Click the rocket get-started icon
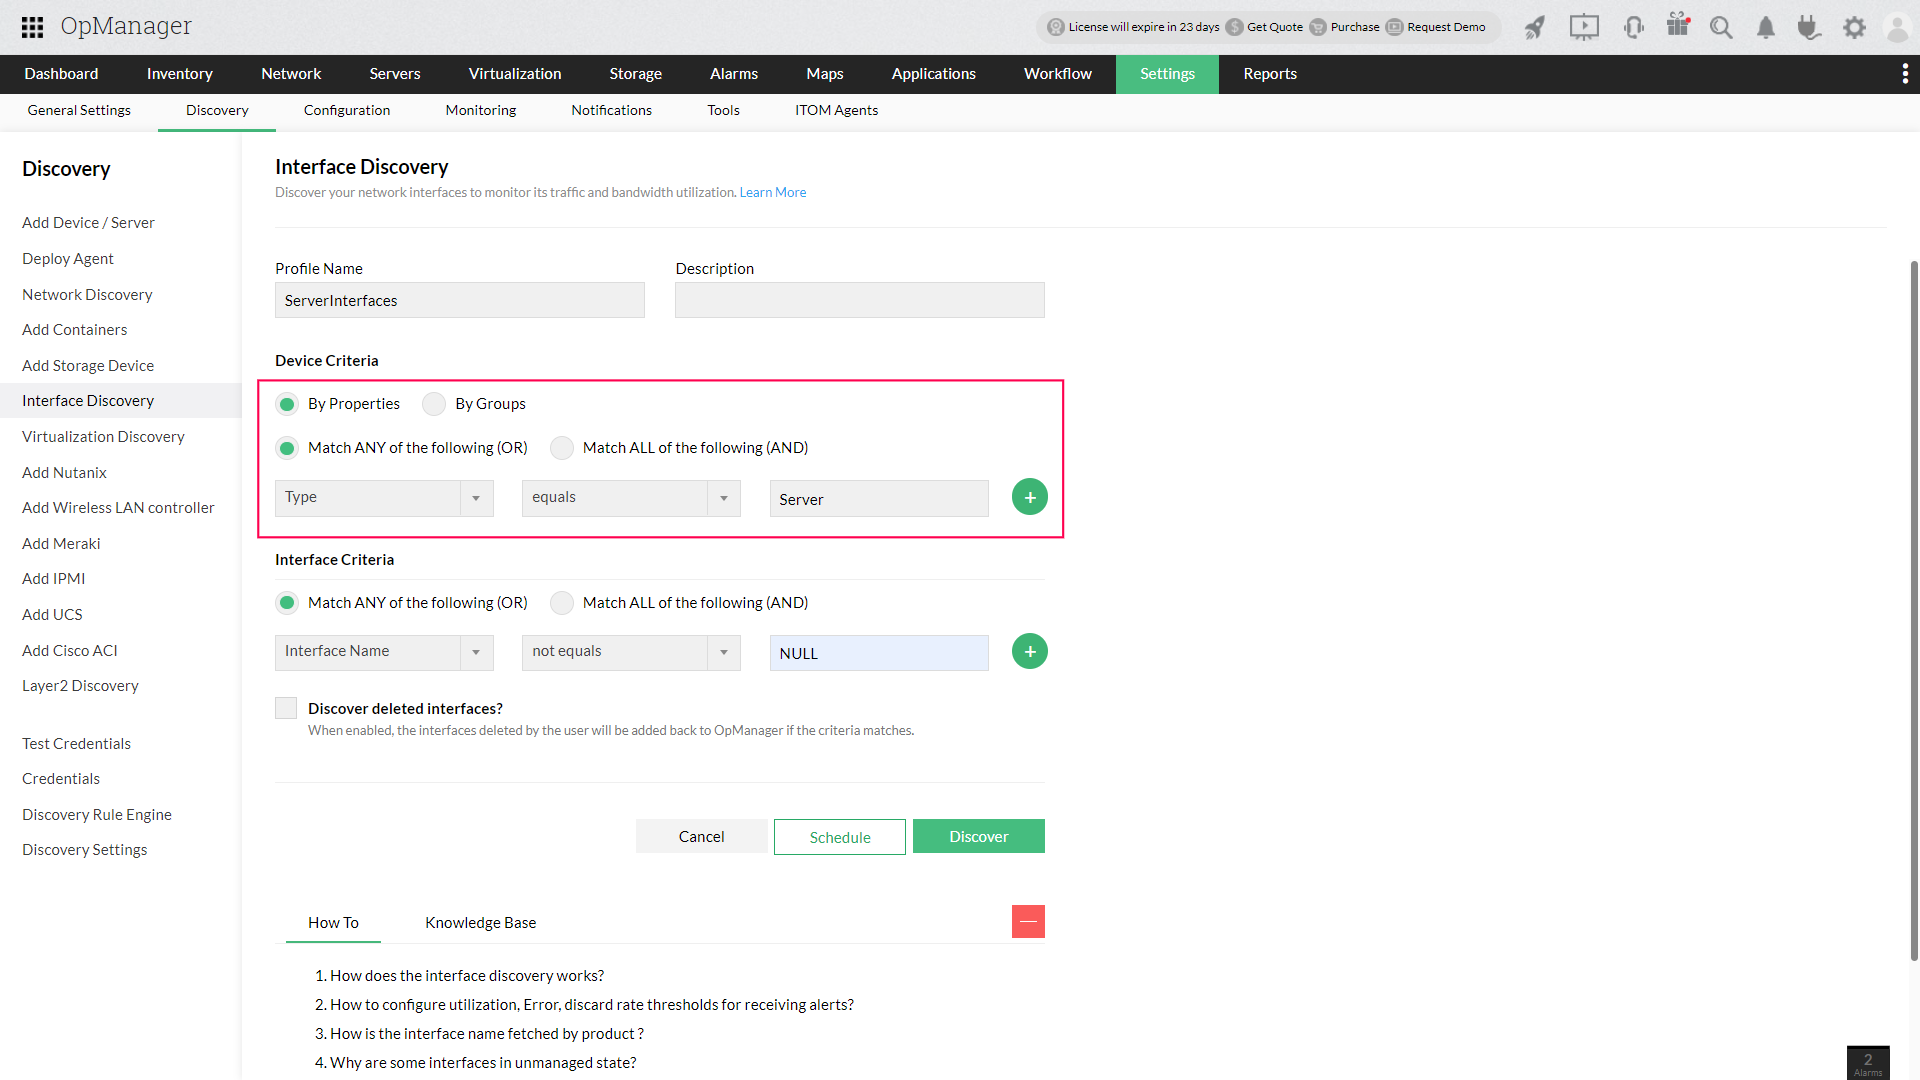This screenshot has width=1920, height=1080. (x=1534, y=27)
